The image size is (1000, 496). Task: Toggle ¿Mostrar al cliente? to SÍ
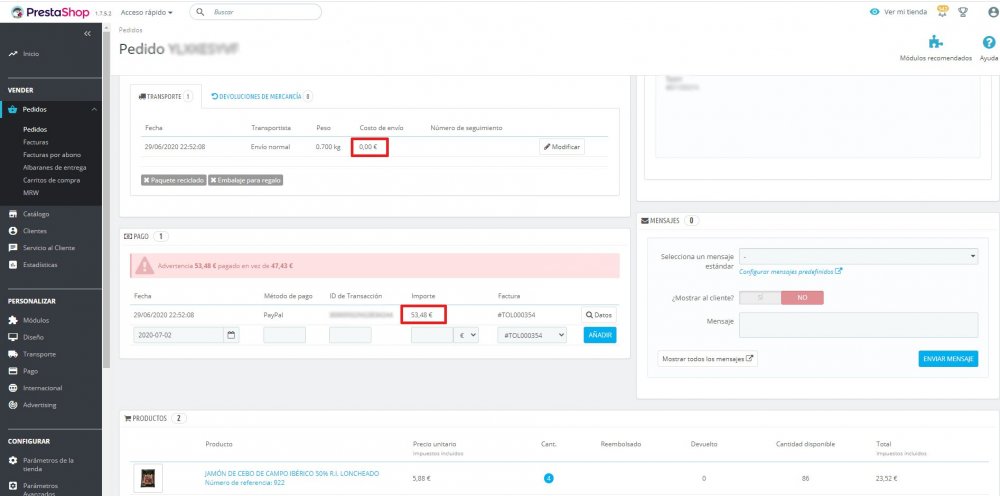tap(760, 298)
